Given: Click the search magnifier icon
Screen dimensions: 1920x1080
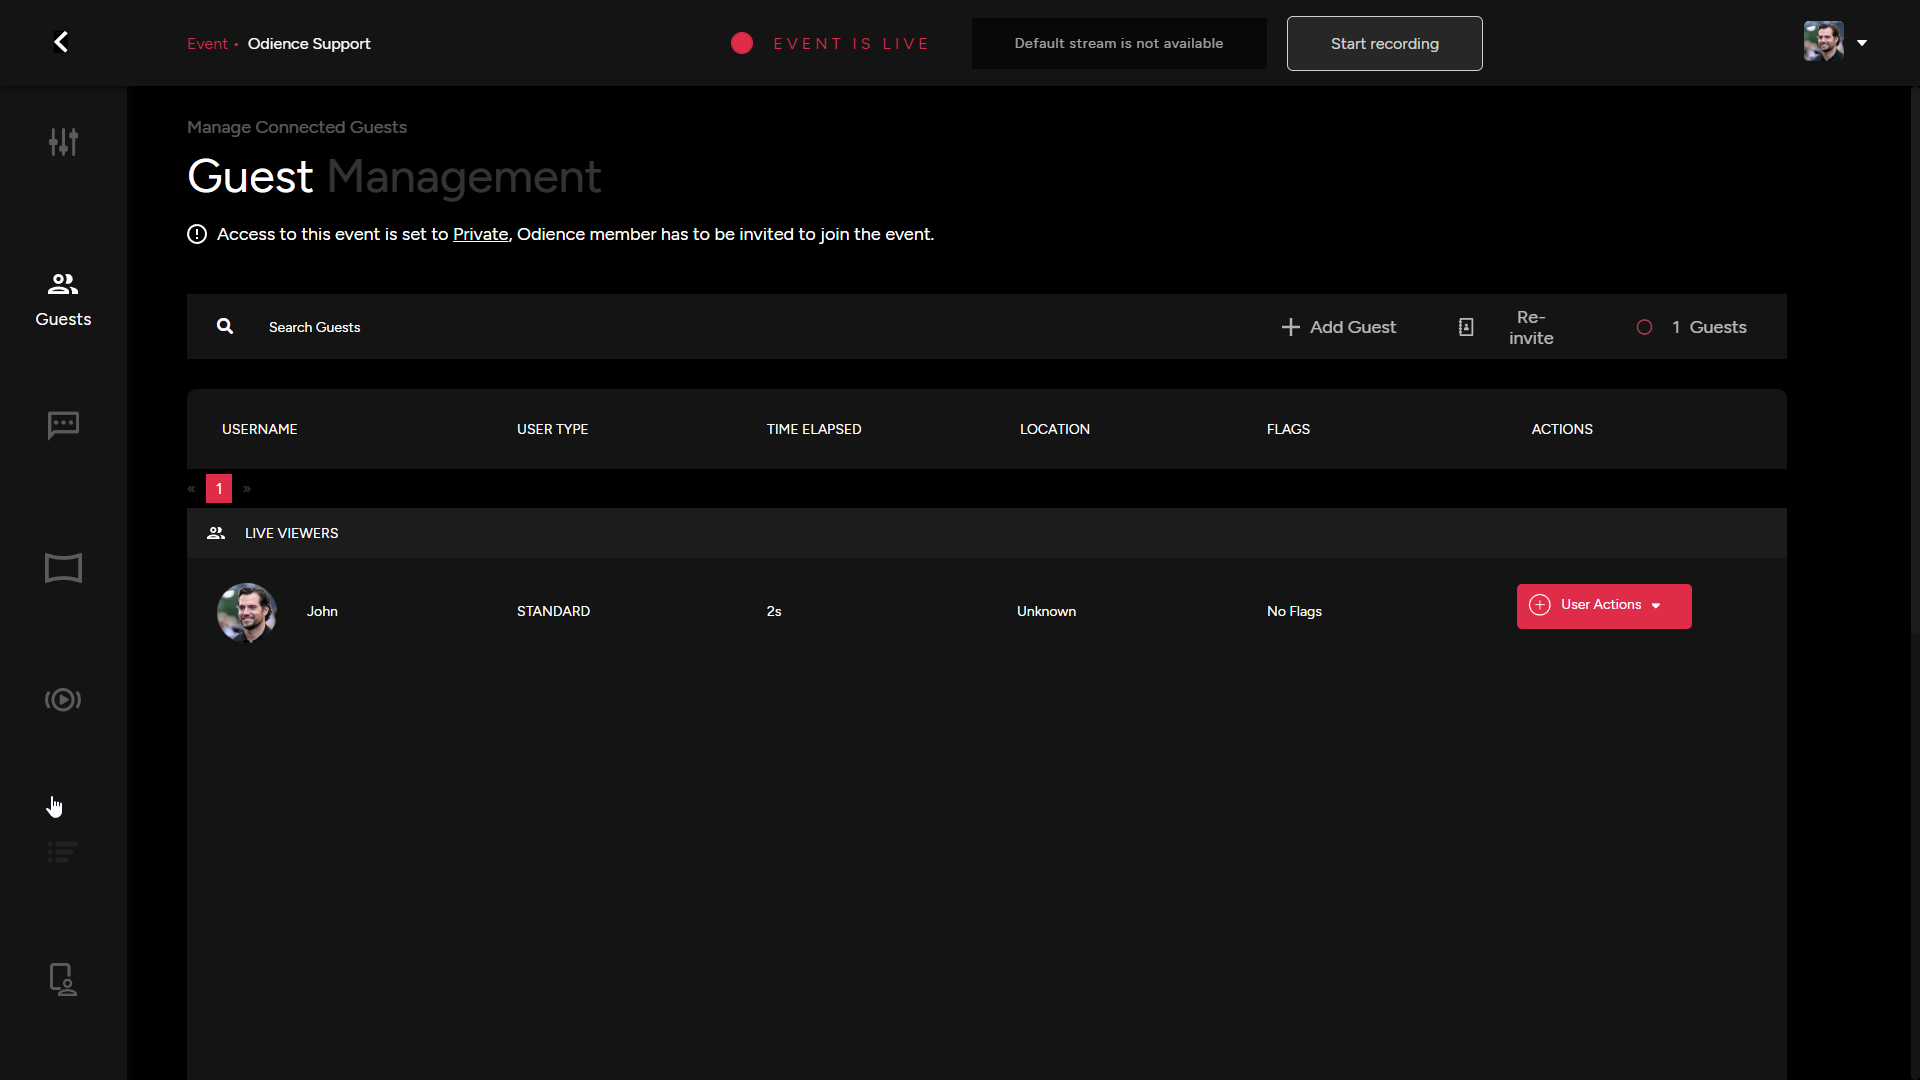Looking at the screenshot, I should [x=225, y=327].
